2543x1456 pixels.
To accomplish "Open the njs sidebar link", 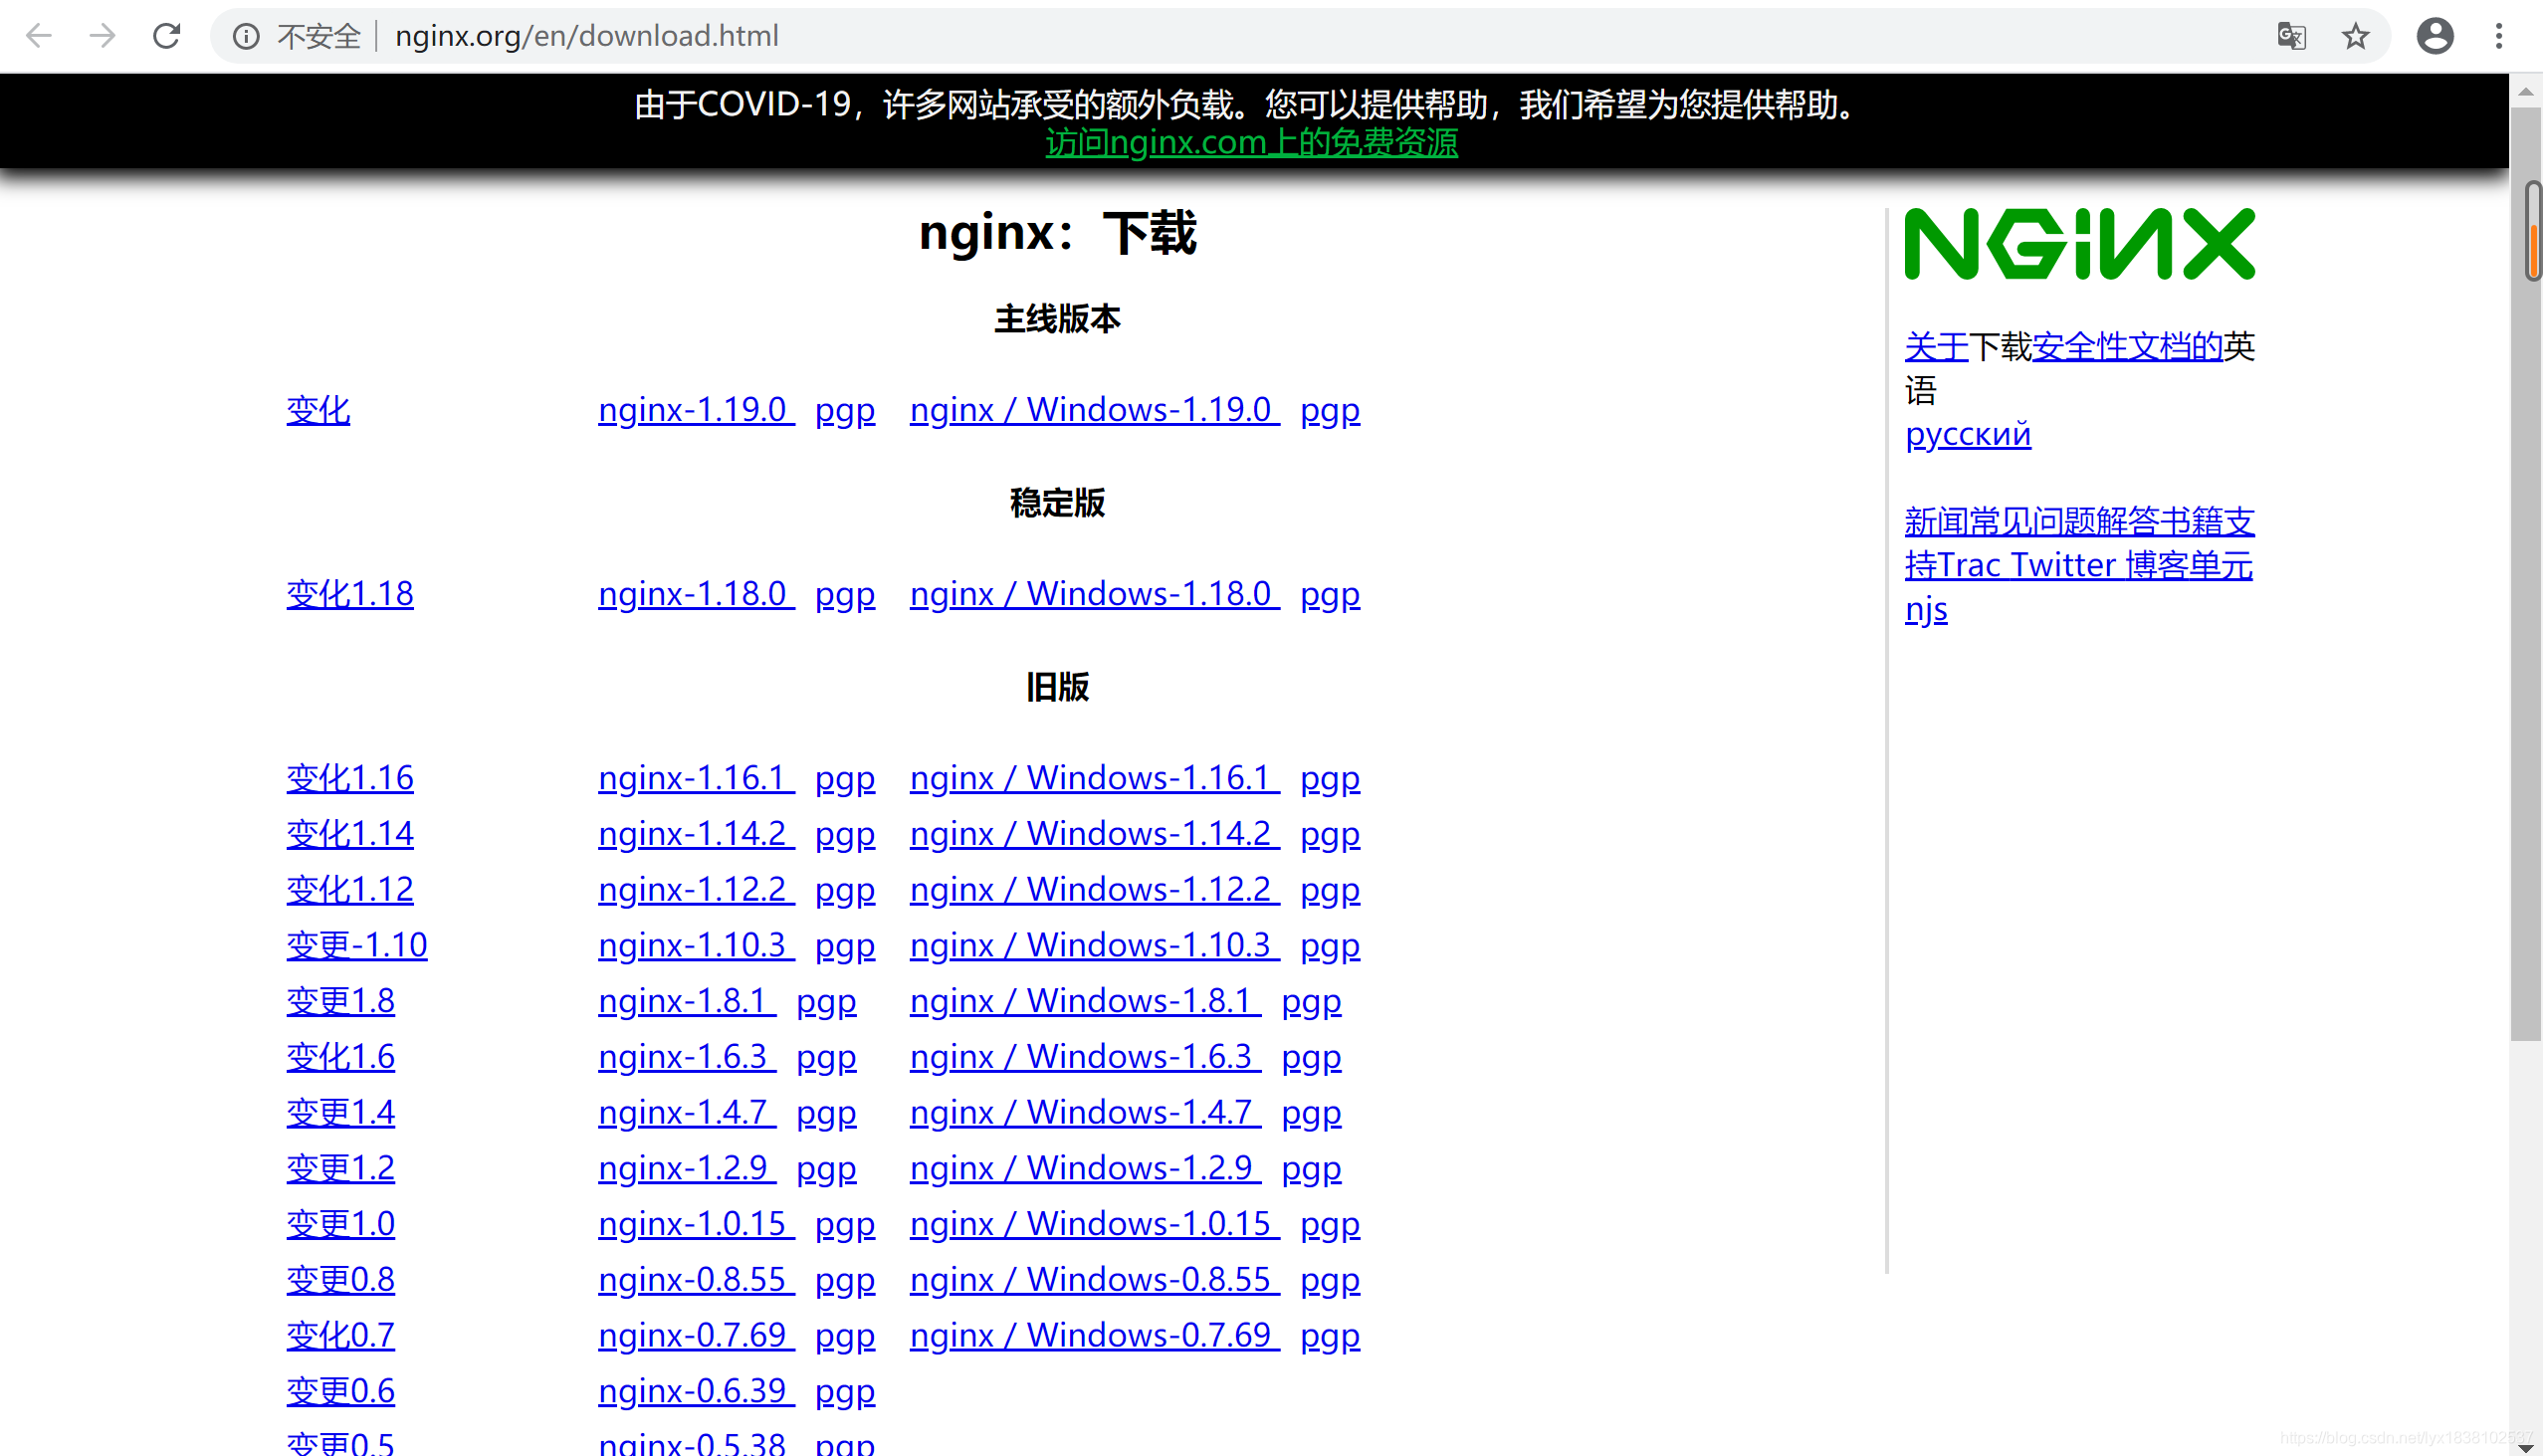I will tap(1925, 608).
